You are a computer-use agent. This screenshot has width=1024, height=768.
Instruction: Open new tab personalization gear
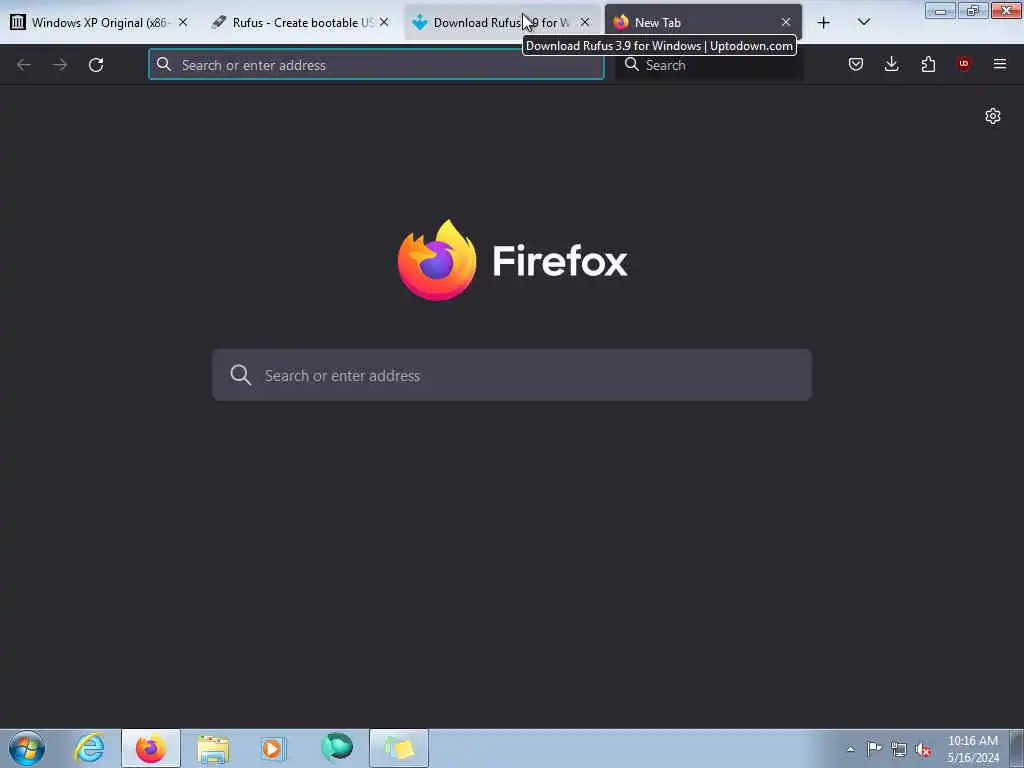click(993, 116)
